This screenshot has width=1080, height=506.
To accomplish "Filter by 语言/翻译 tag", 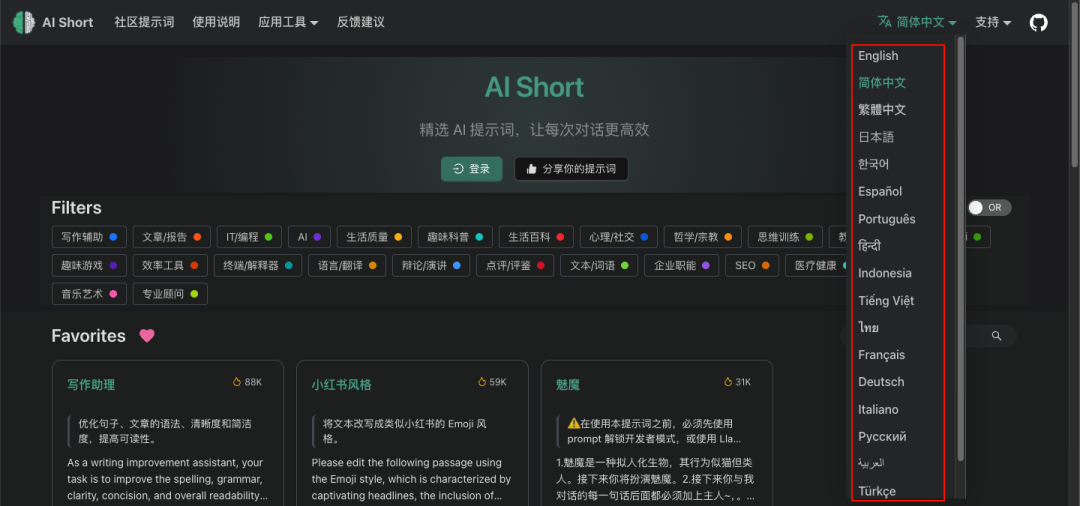I will point(347,265).
